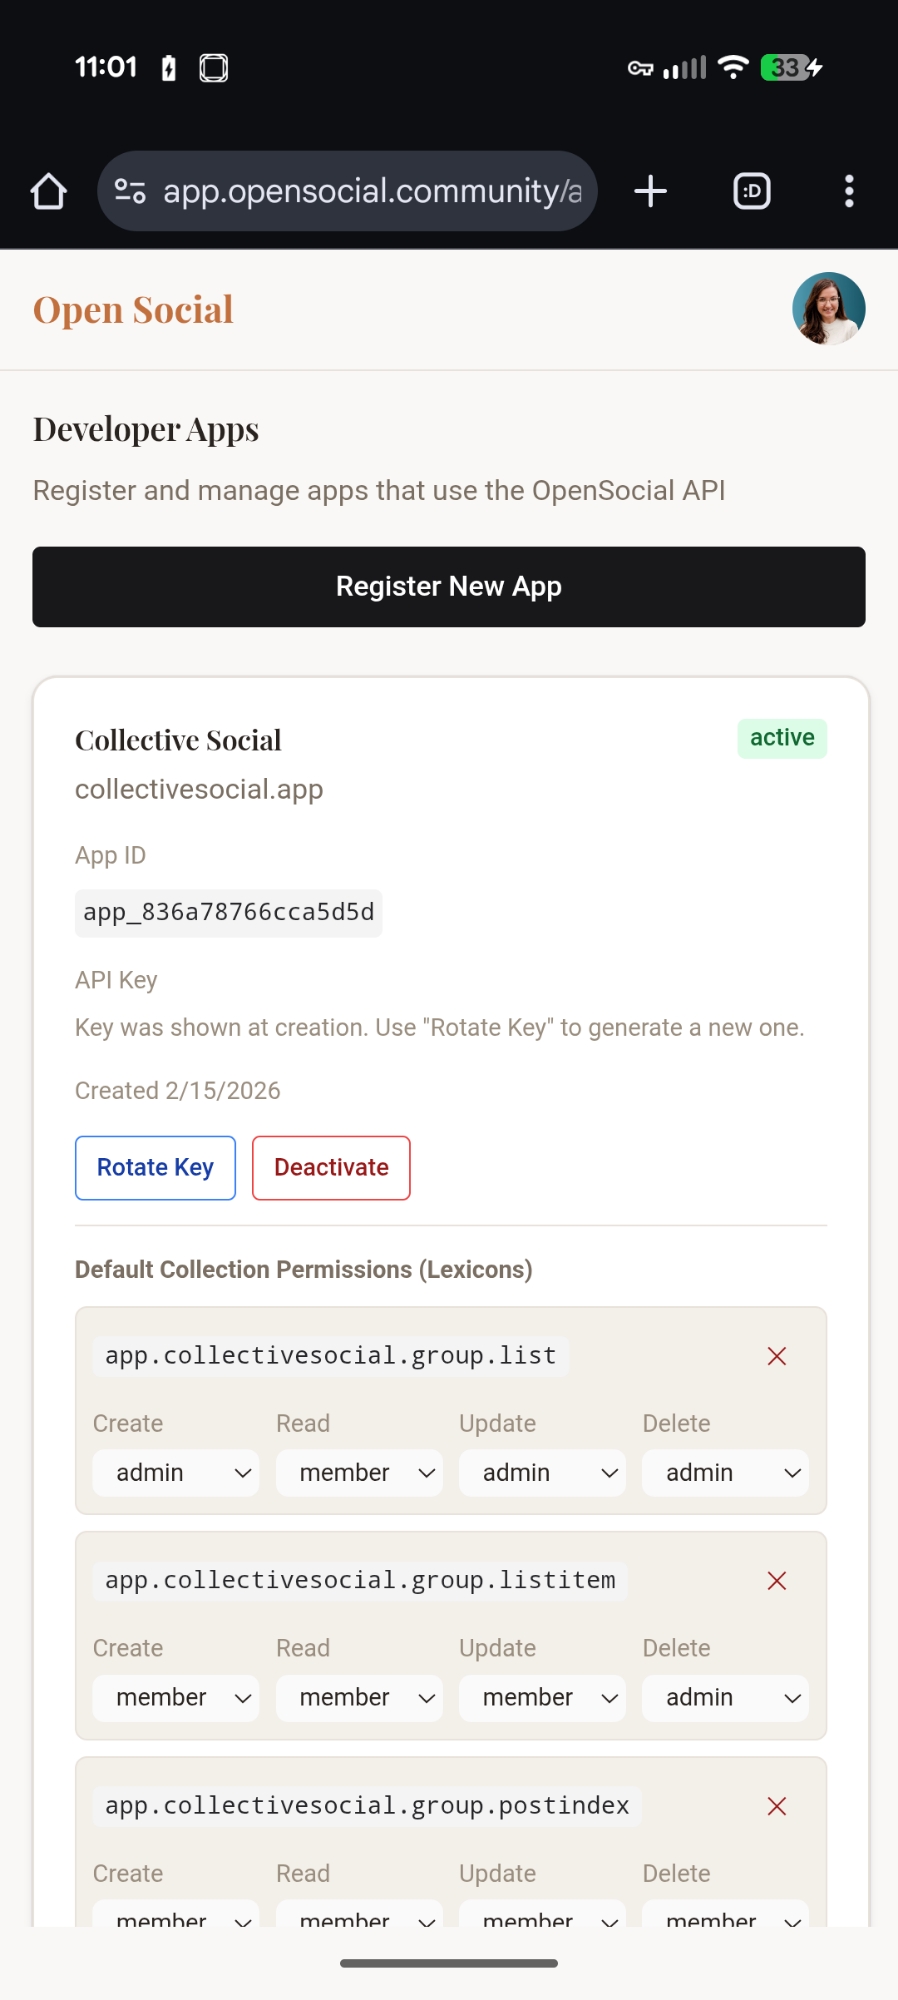Viewport: 898px width, 2000px height.
Task: Tap the site settings icon in address bar
Action: click(x=130, y=191)
